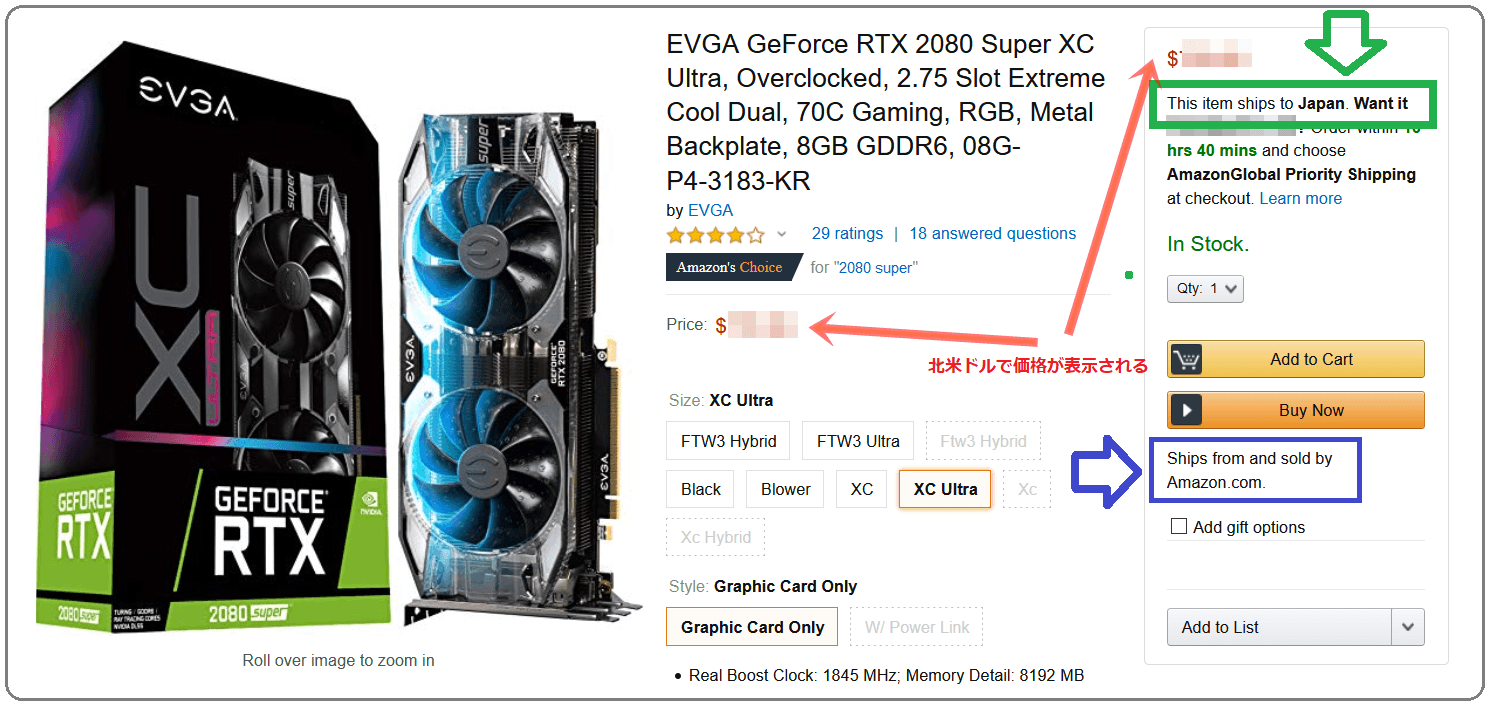1491x705 pixels.
Task: Select Graphic Card Only style
Action: [x=753, y=627]
